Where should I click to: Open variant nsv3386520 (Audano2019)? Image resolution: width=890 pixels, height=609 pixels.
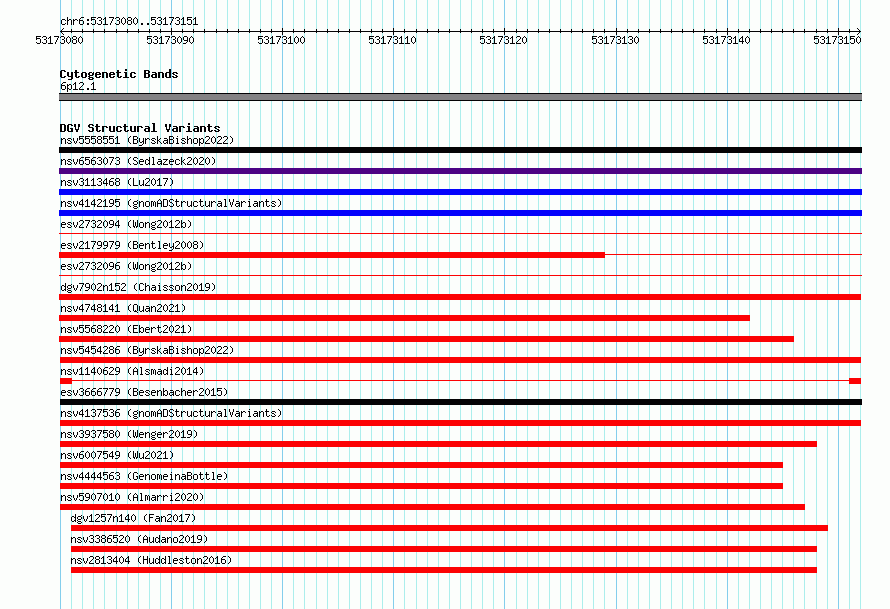point(139,539)
